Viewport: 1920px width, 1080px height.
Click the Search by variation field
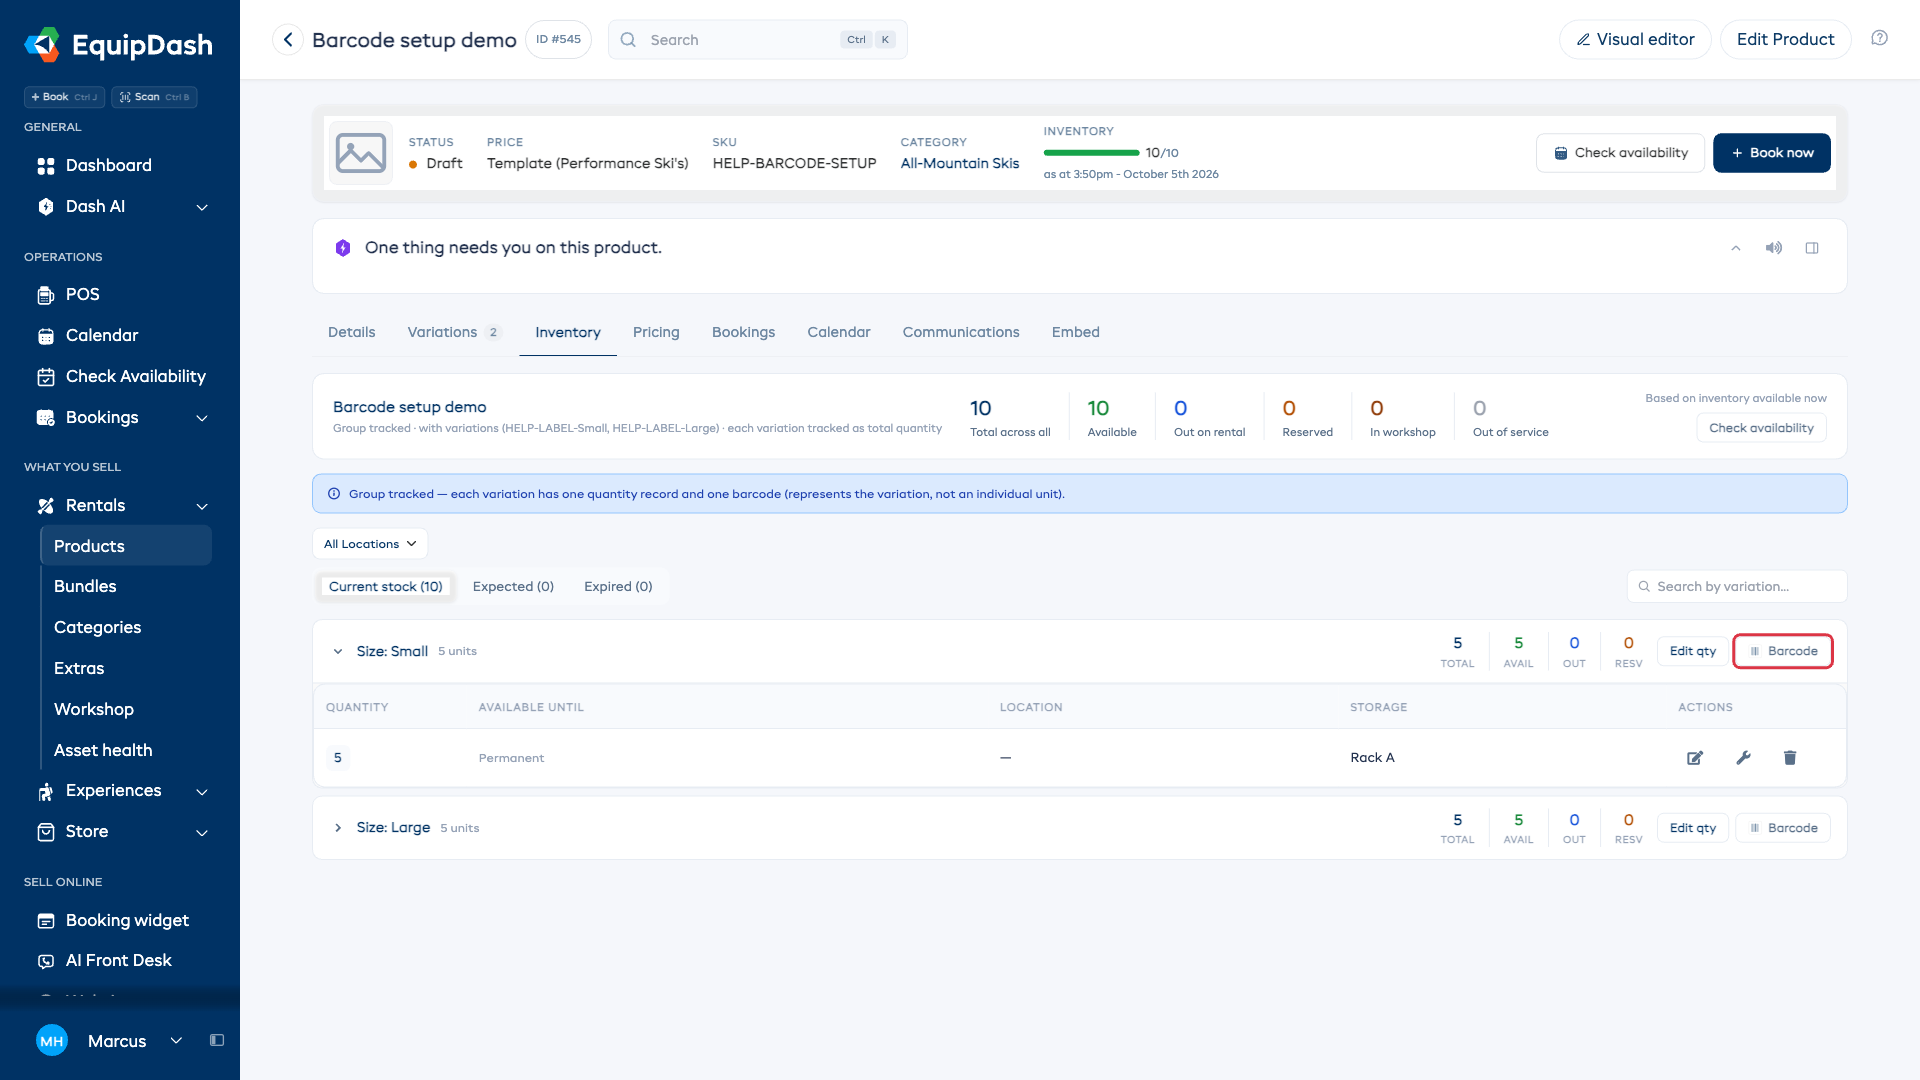1737,587
